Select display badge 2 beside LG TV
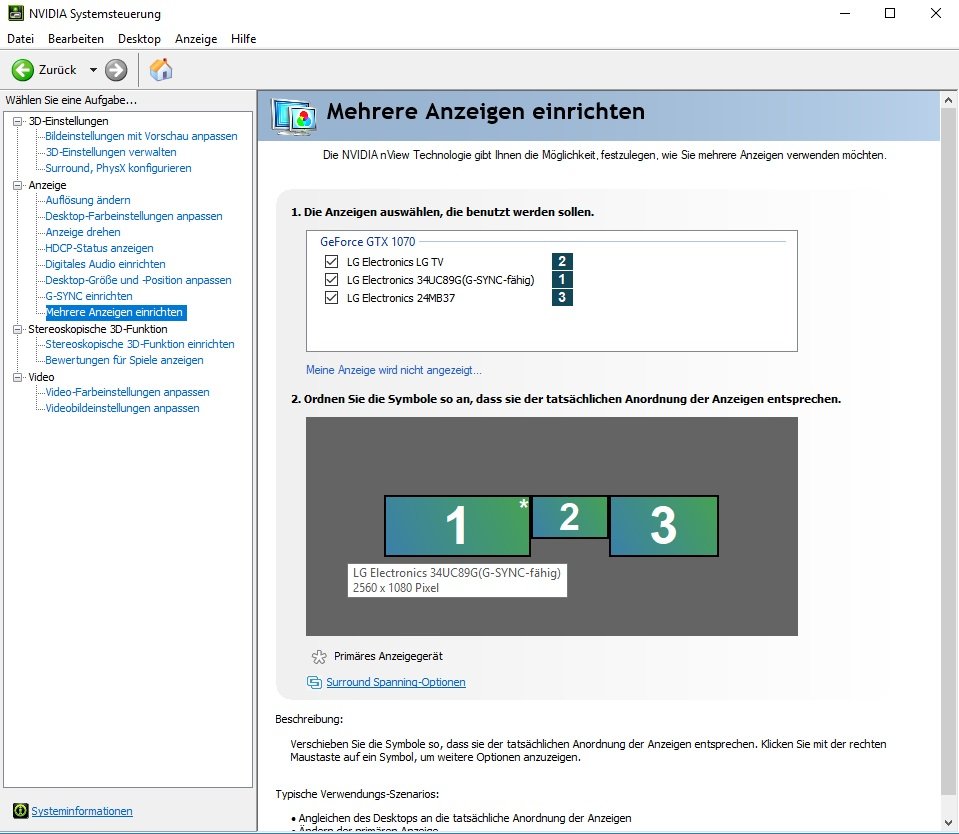The width and height of the screenshot is (959, 834). tap(562, 261)
